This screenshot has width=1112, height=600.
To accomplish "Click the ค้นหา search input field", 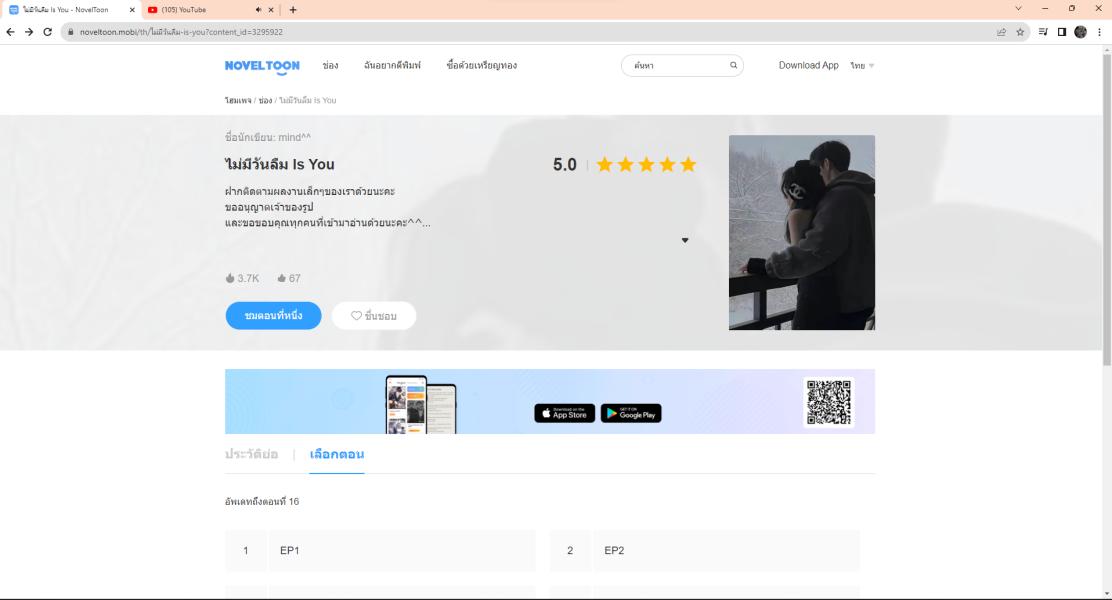I will point(675,66).
